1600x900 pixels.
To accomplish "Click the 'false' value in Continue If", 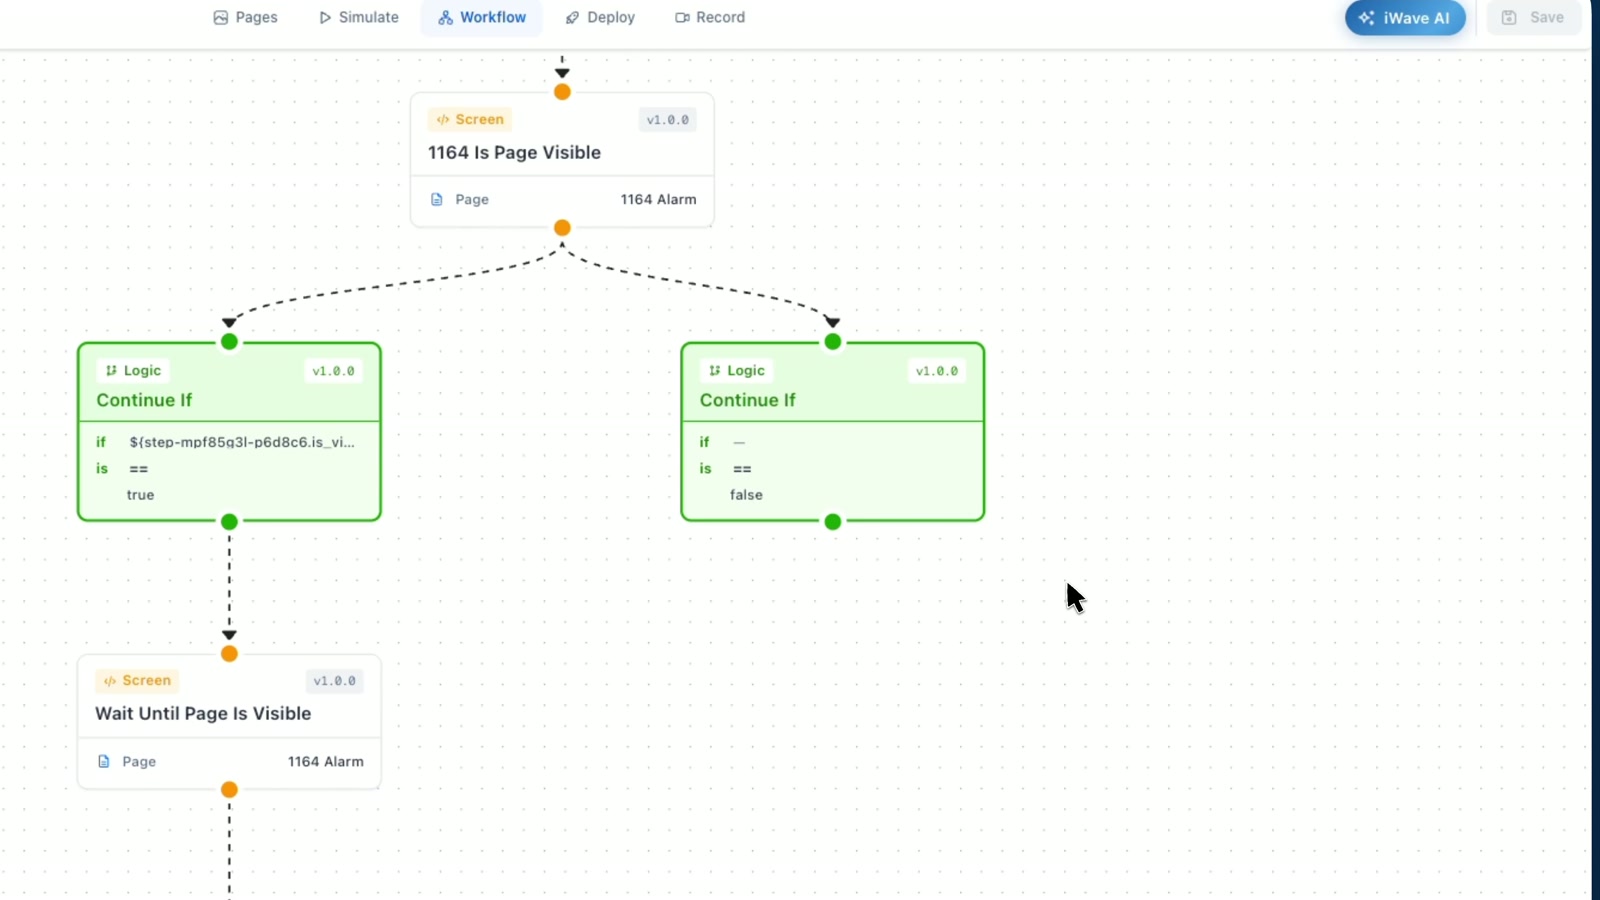I will (x=746, y=495).
